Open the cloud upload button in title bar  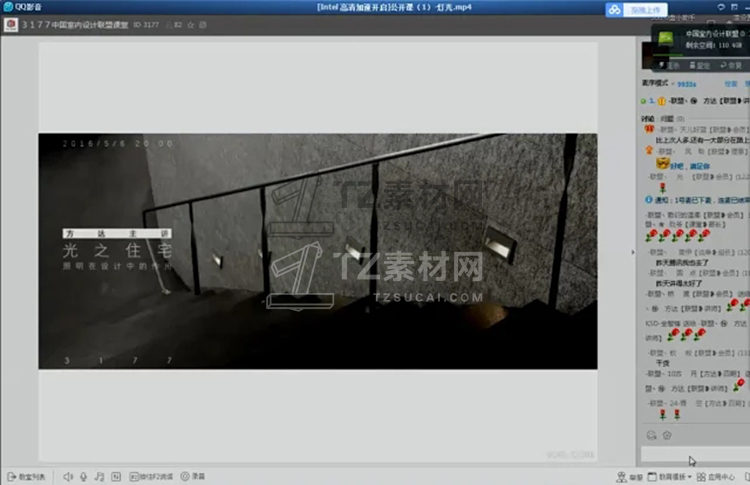645,10
